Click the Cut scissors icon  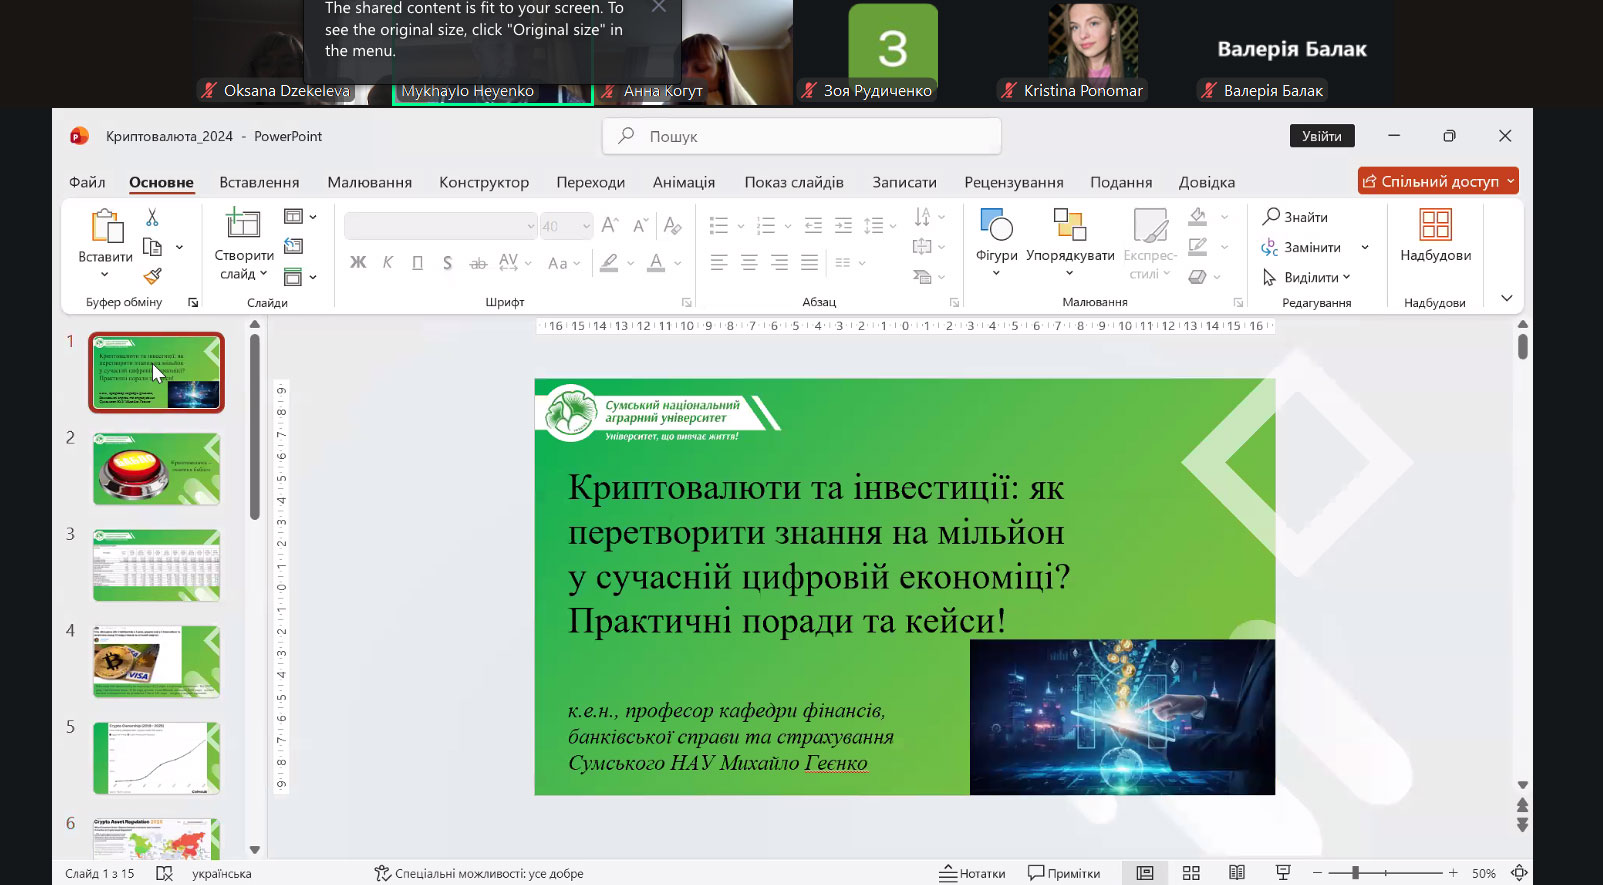[x=152, y=217]
